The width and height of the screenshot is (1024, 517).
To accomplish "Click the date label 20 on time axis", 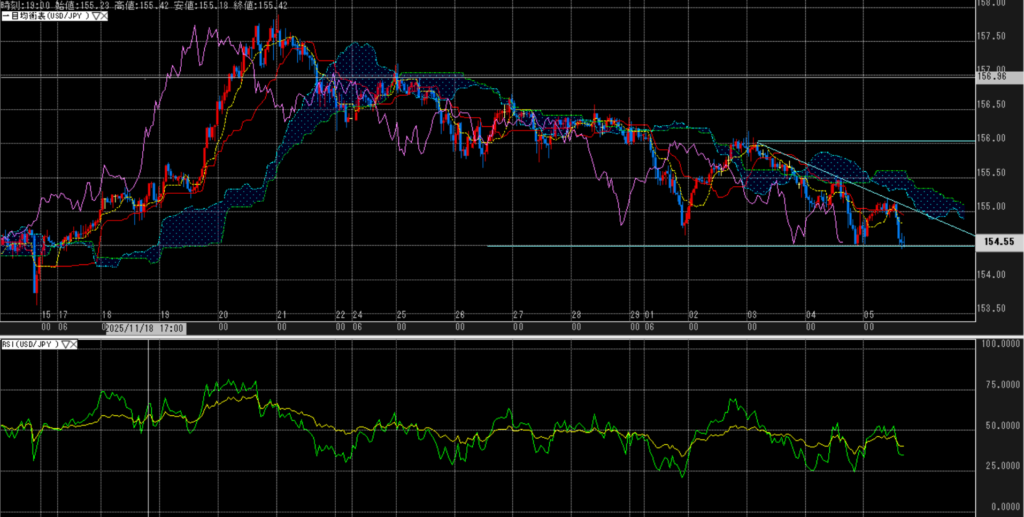I will tap(222, 313).
